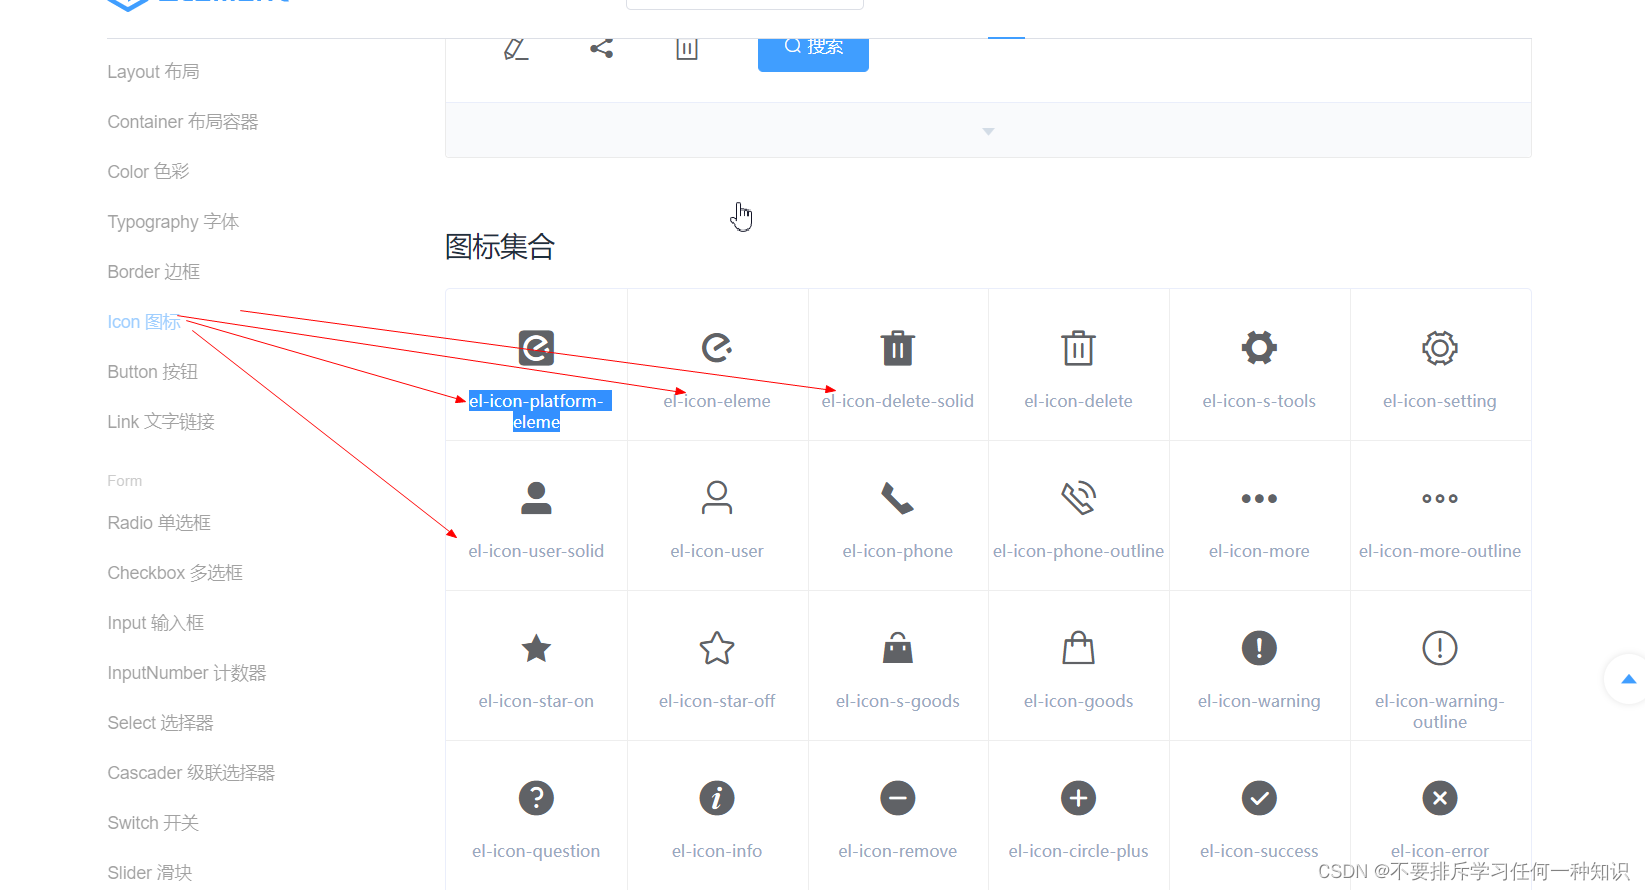This screenshot has height=890, width=1645.
Task: Open Border 边框 in sidebar
Action: (x=154, y=272)
